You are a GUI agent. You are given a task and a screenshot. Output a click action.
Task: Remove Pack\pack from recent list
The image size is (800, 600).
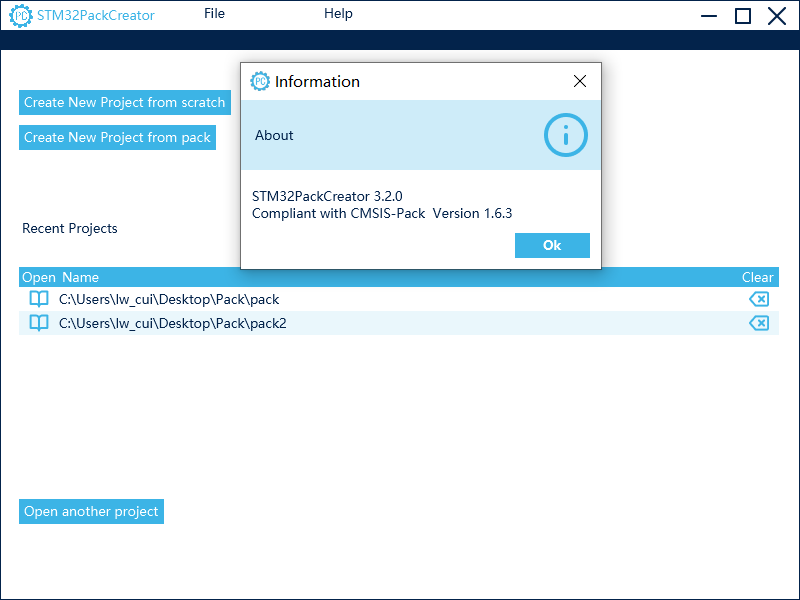[759, 299]
